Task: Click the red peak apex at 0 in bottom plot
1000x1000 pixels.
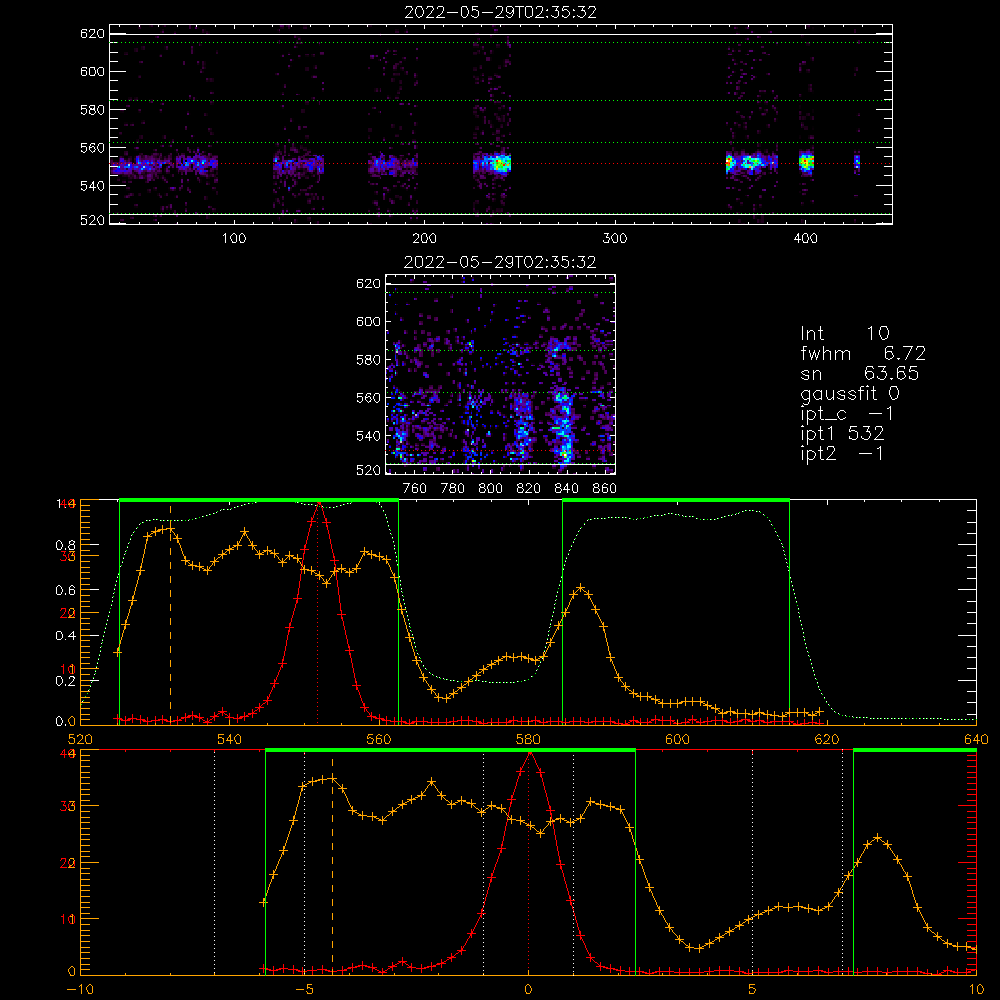Action: pyautogui.click(x=529, y=754)
